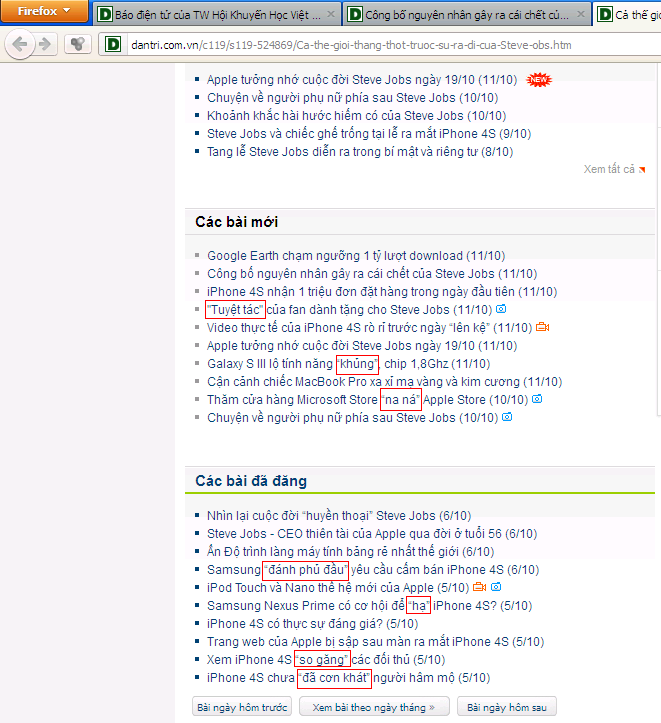661x723 pixels.
Task: Close the 'Công bố nguyên nhân' tab
Action: 581,14
